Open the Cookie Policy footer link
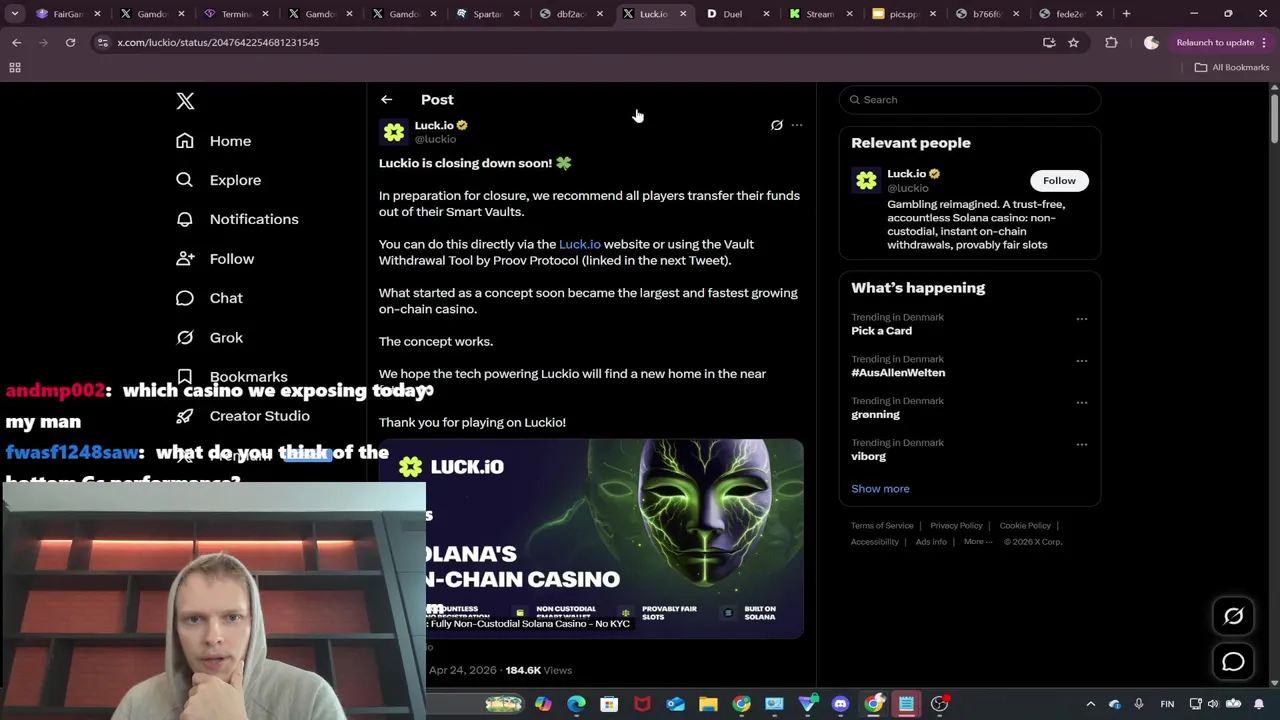 pos(1025,526)
